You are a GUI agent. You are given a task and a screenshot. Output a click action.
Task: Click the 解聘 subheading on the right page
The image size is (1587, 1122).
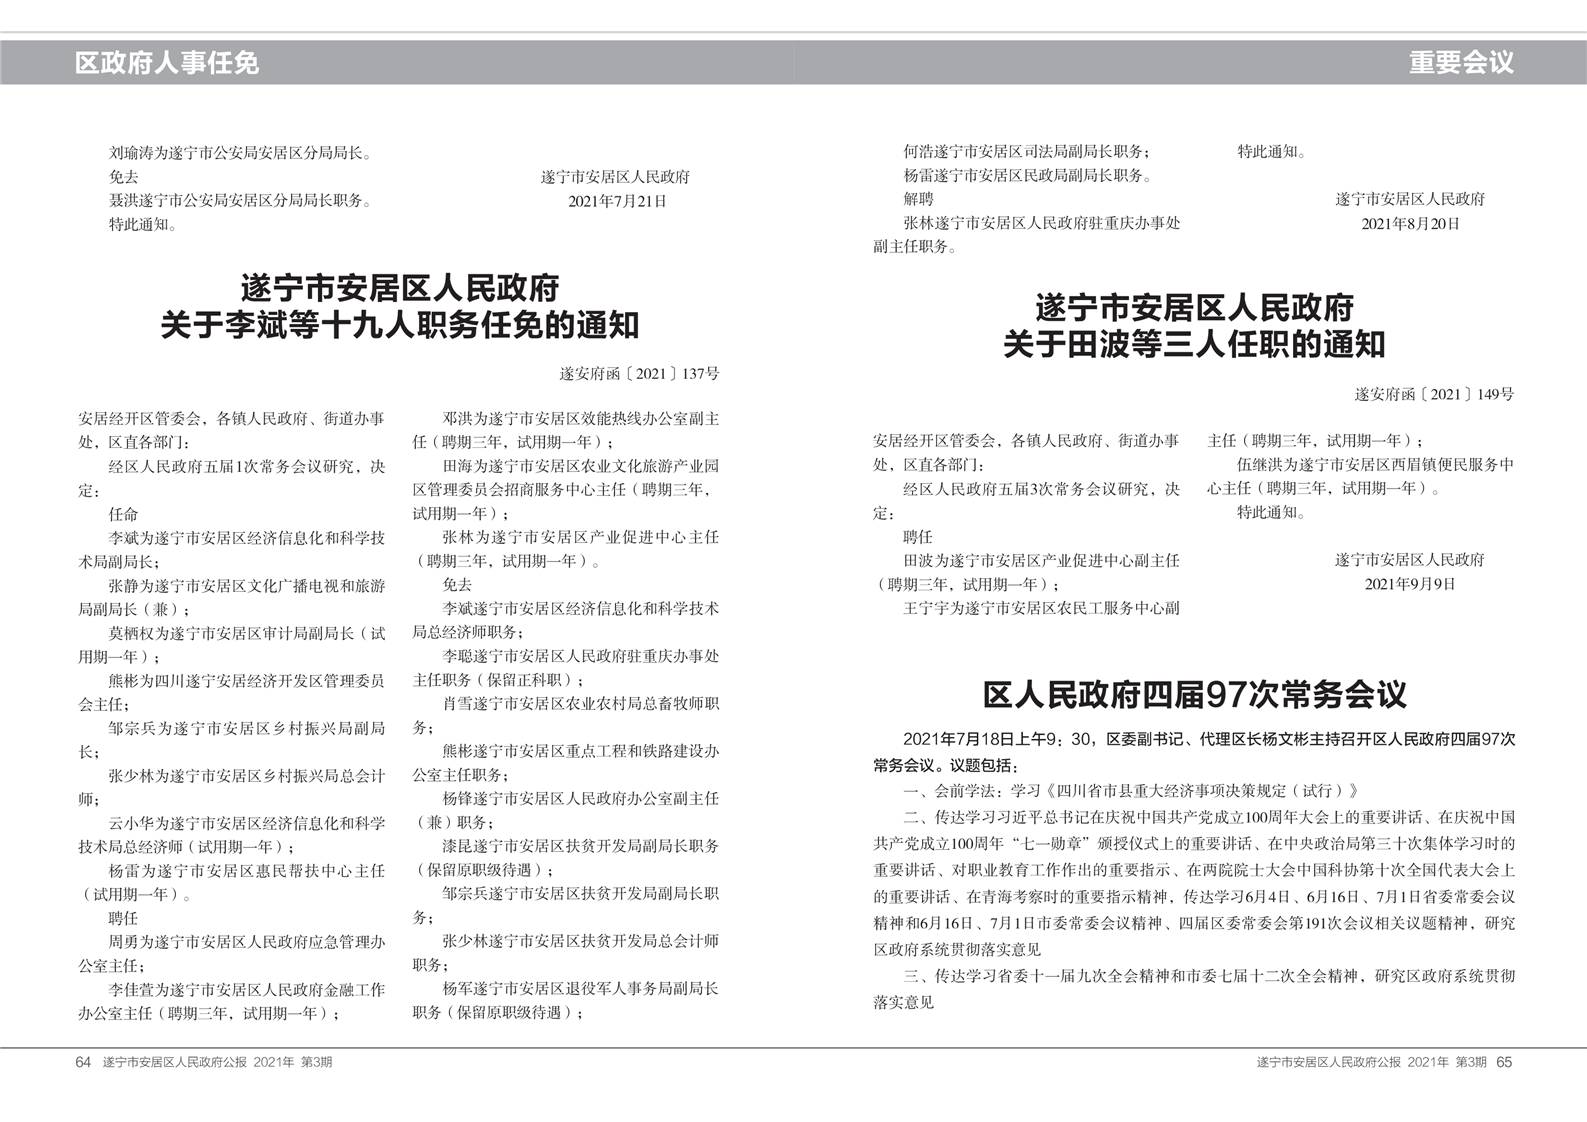[x=918, y=199]
